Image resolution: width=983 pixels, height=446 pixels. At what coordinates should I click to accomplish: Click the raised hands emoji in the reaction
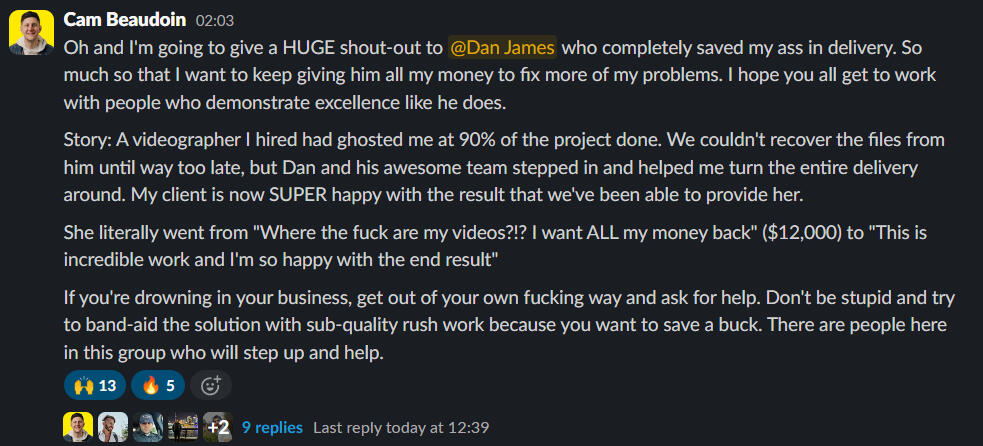click(83, 385)
